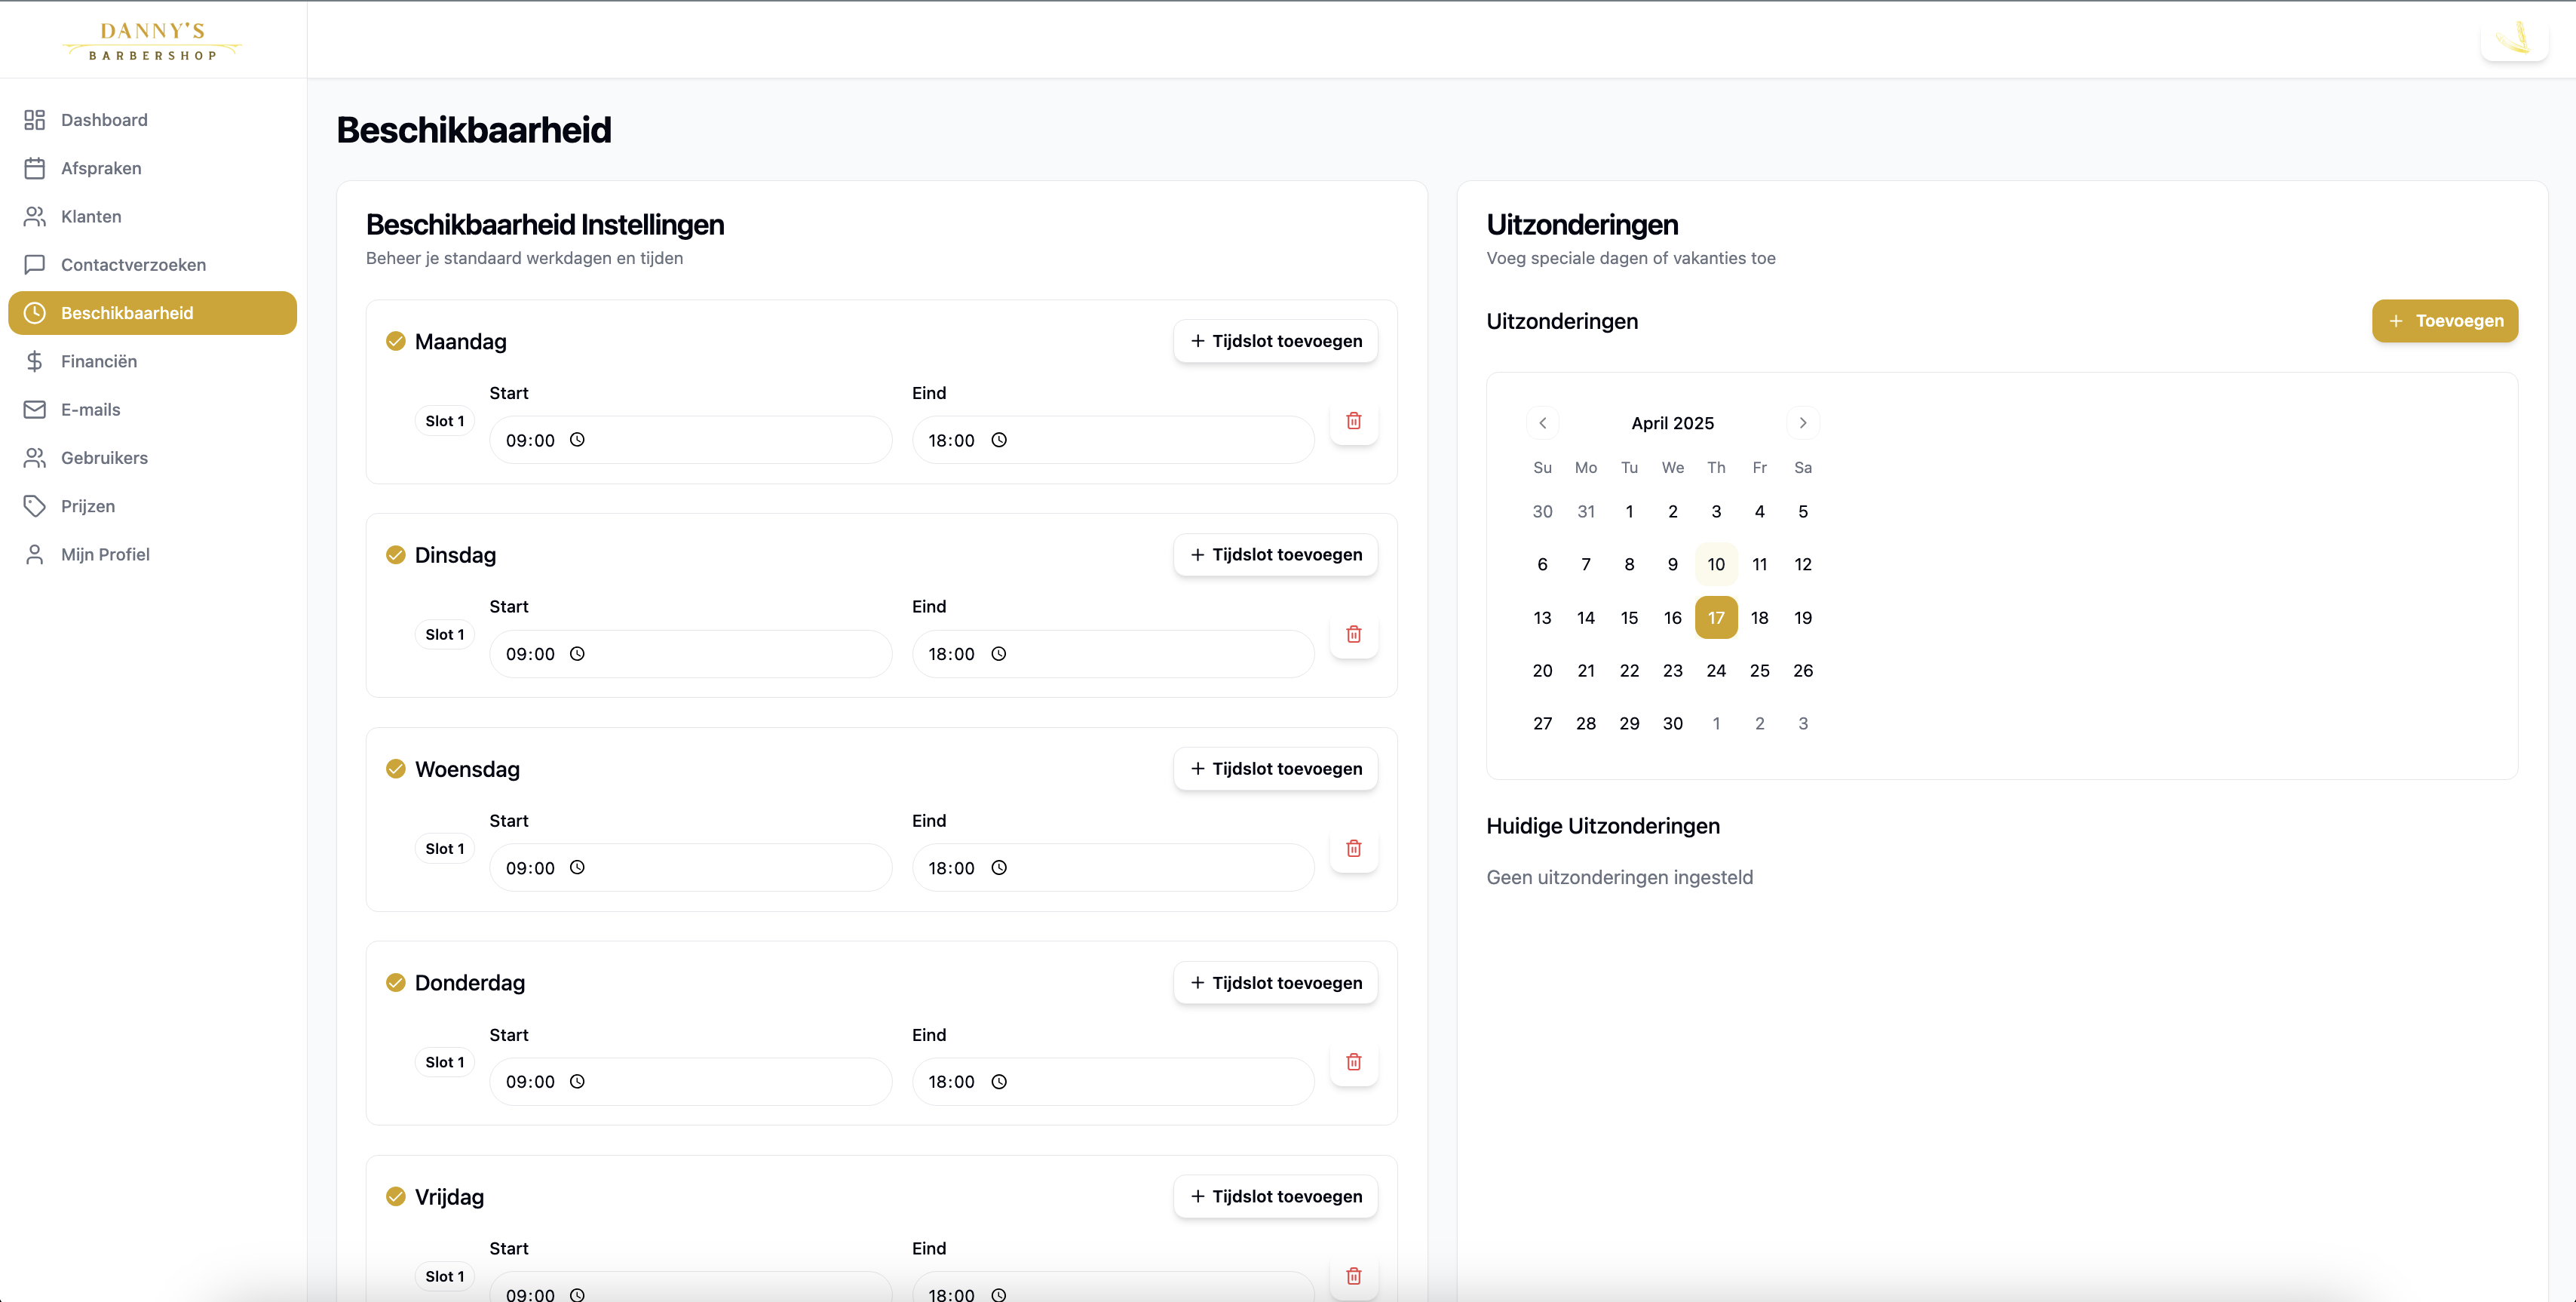Select April 24 on the exceptions calendar
This screenshot has width=2576, height=1302.
[x=1717, y=670]
